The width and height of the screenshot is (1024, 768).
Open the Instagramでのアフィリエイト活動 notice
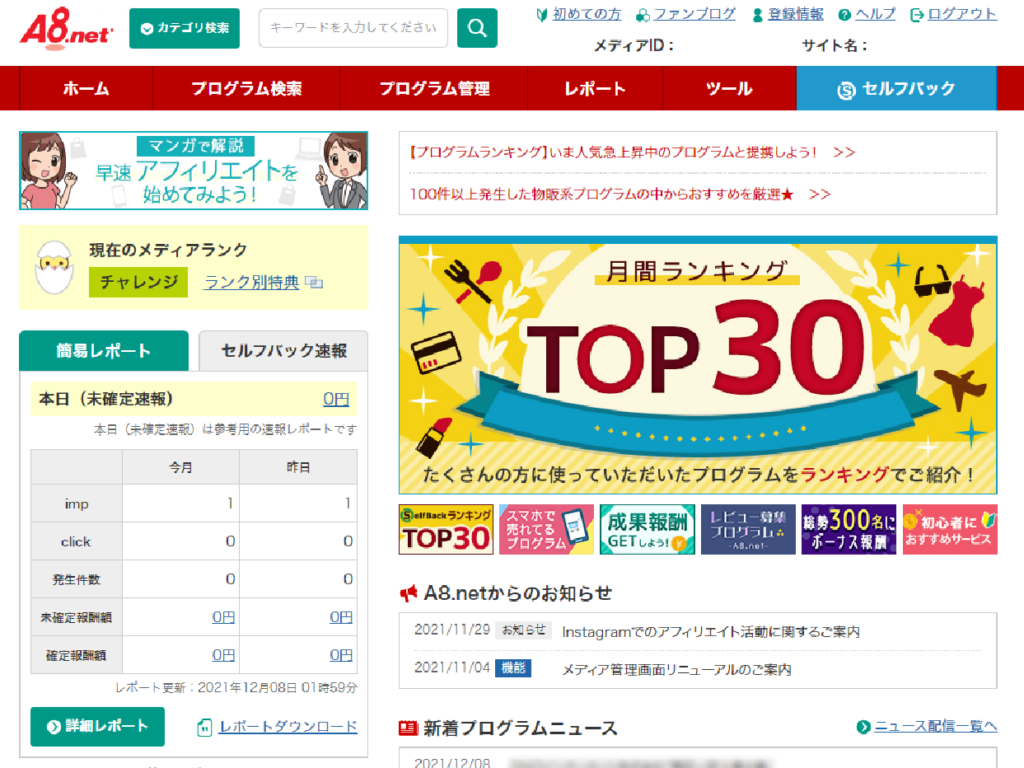(x=711, y=632)
